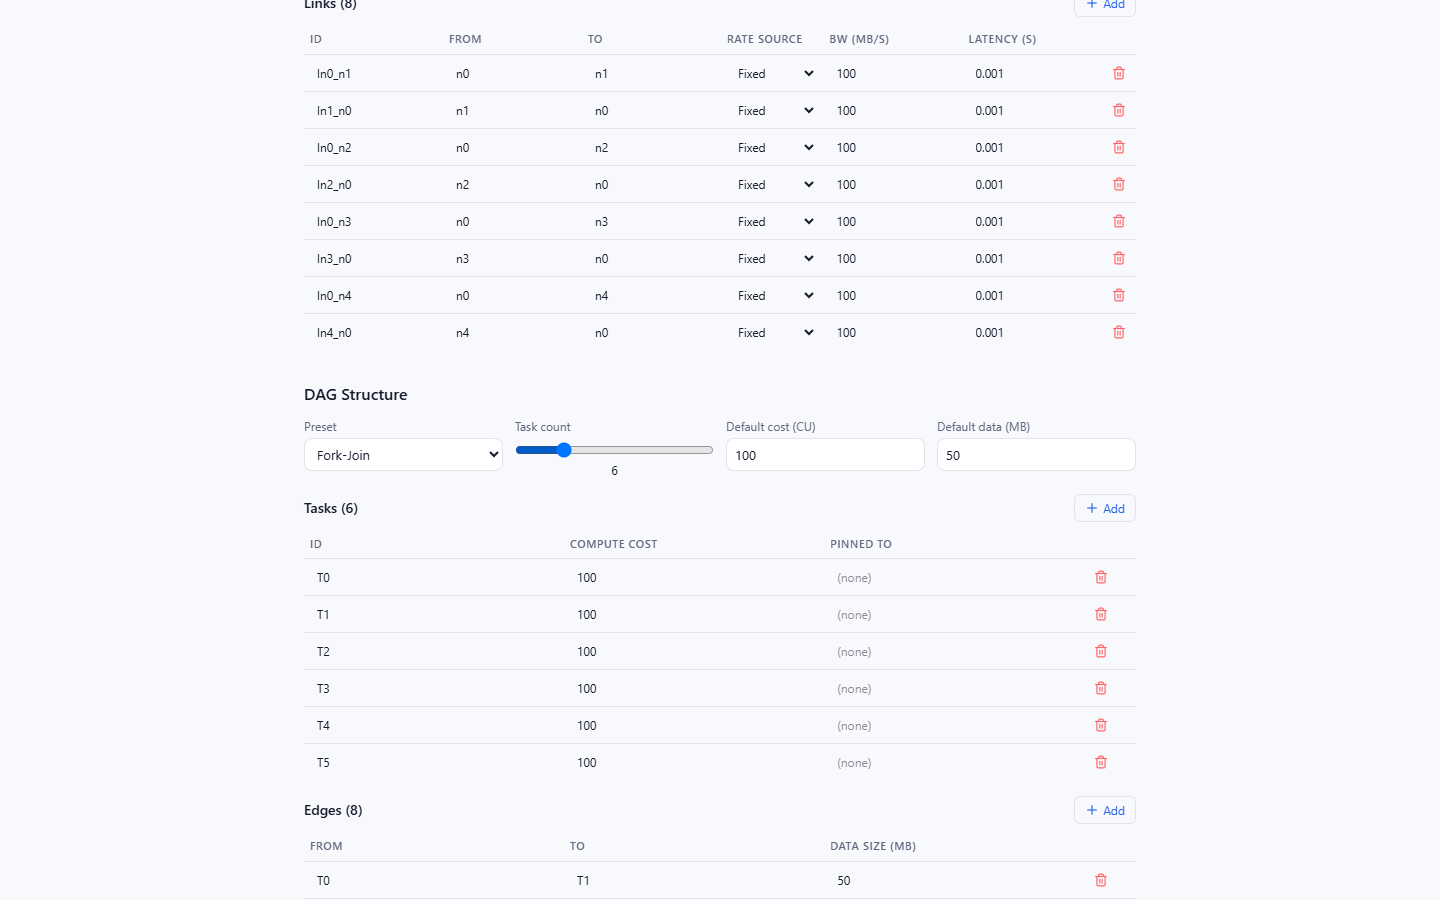Edit the Default data (MB) field
The height and width of the screenshot is (900, 1440).
1036,455
